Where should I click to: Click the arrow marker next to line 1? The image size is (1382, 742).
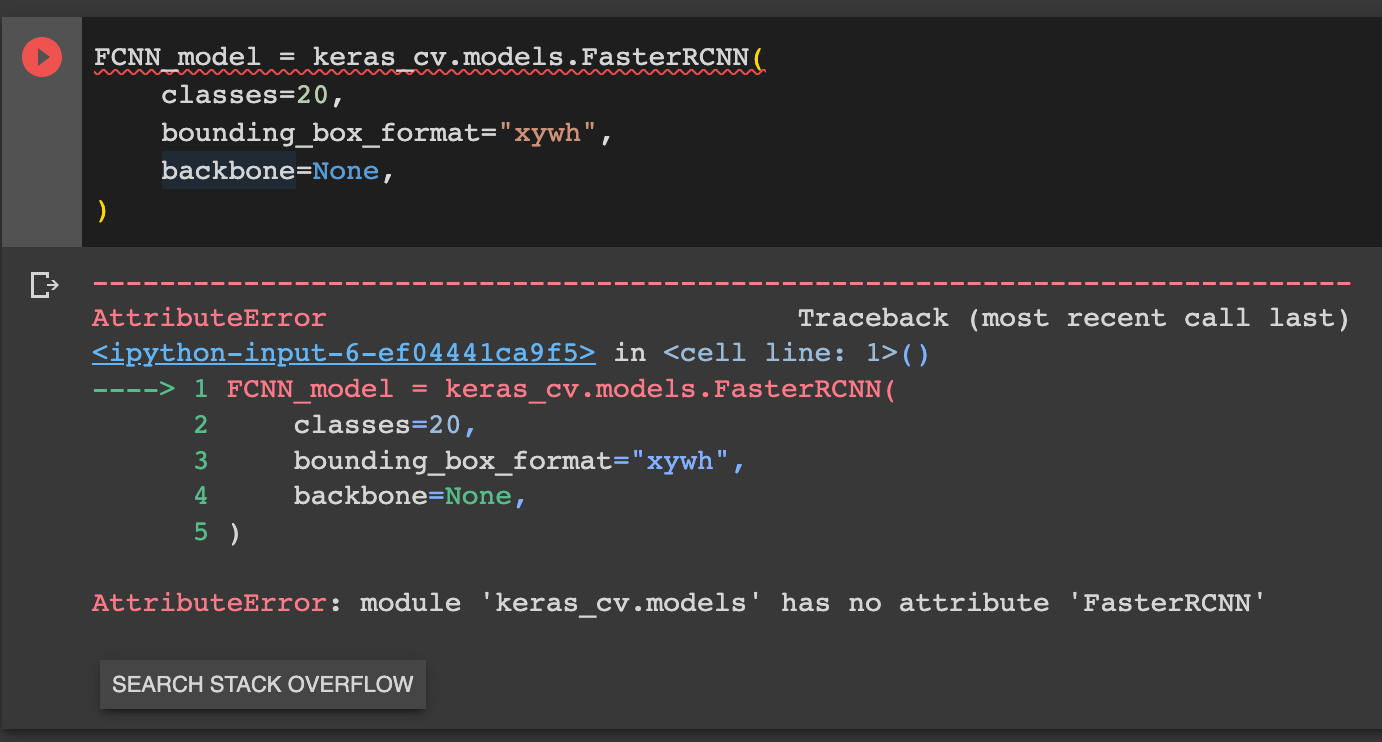(135, 388)
